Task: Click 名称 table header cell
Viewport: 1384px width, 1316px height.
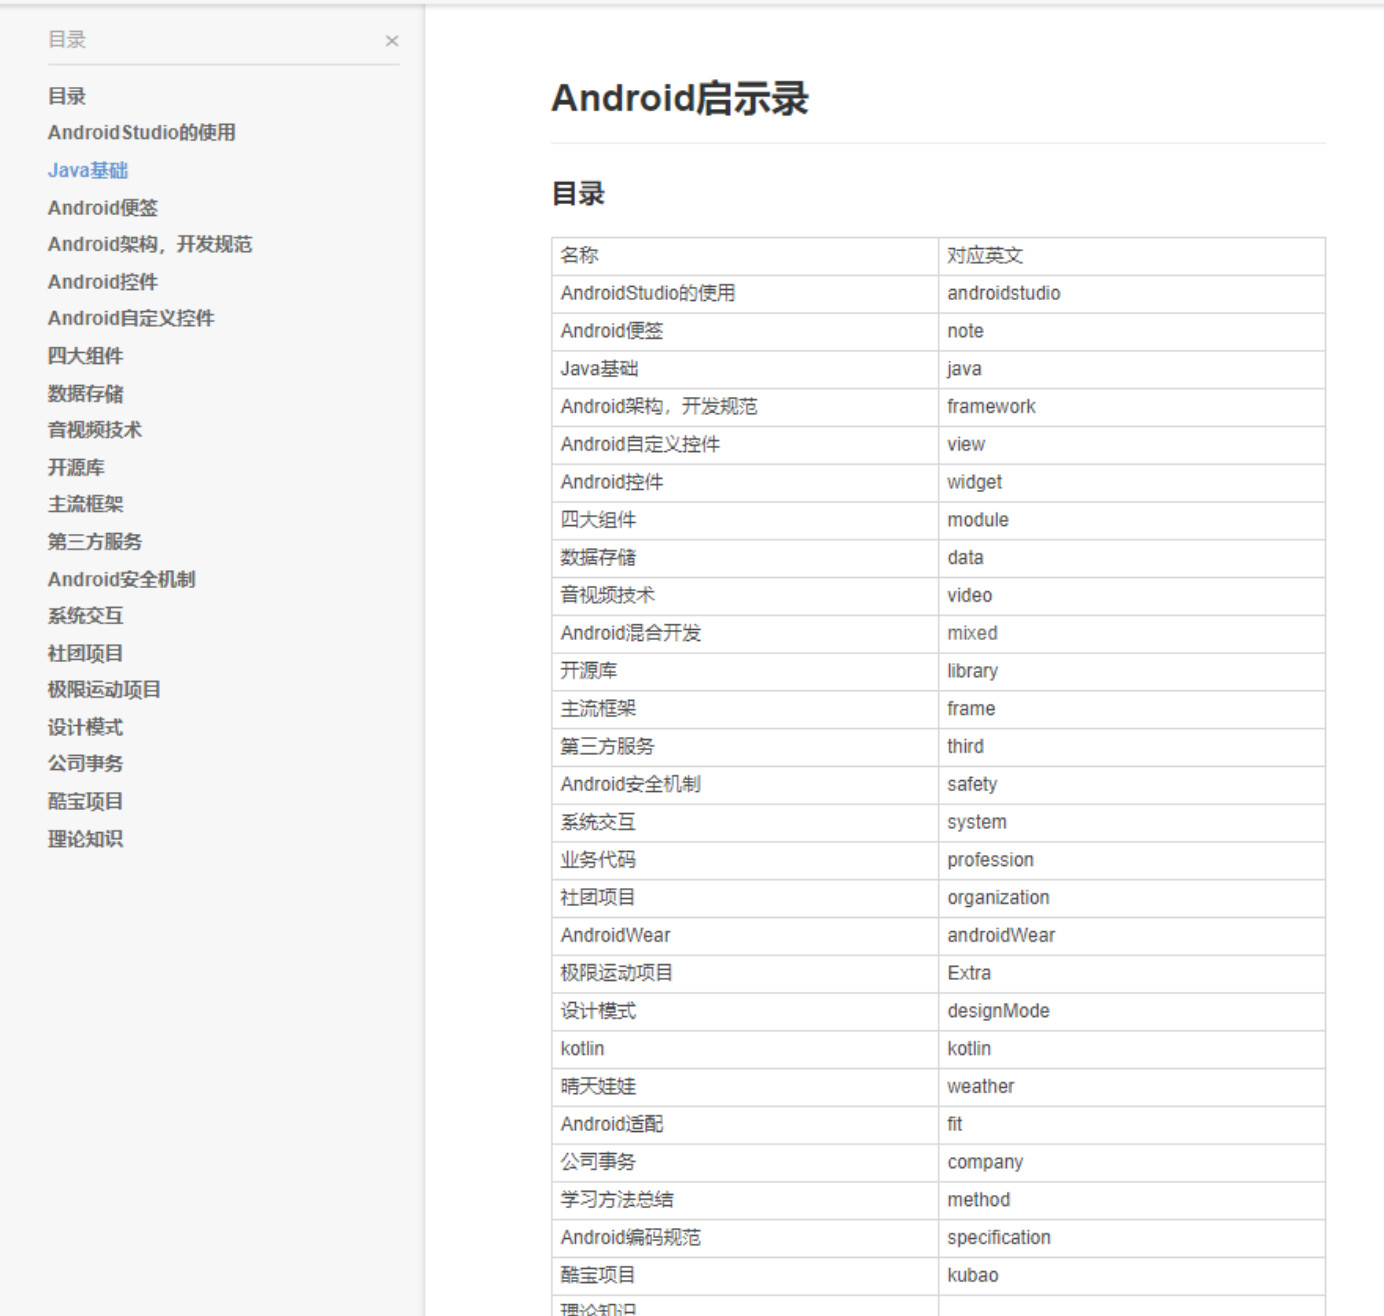Action: click(x=745, y=256)
